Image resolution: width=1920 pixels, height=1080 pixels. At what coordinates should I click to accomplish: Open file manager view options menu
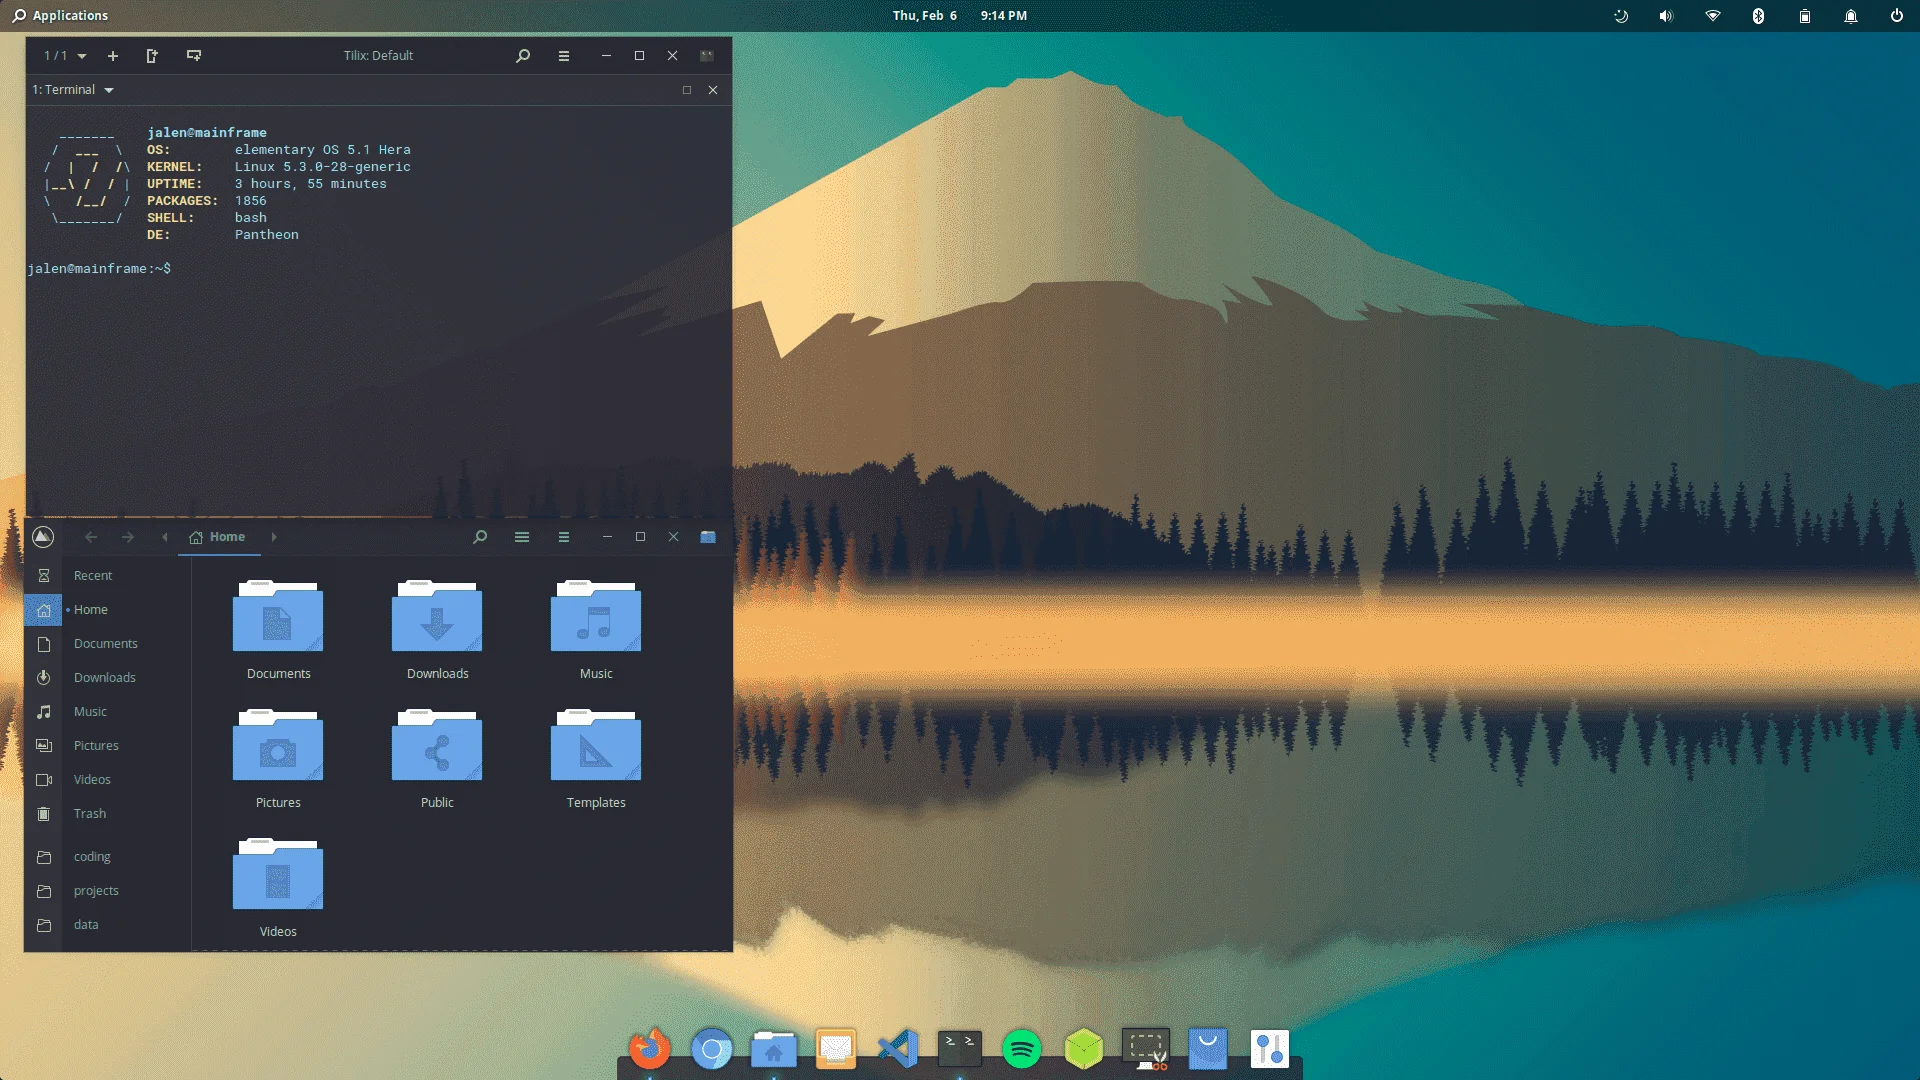tap(522, 537)
